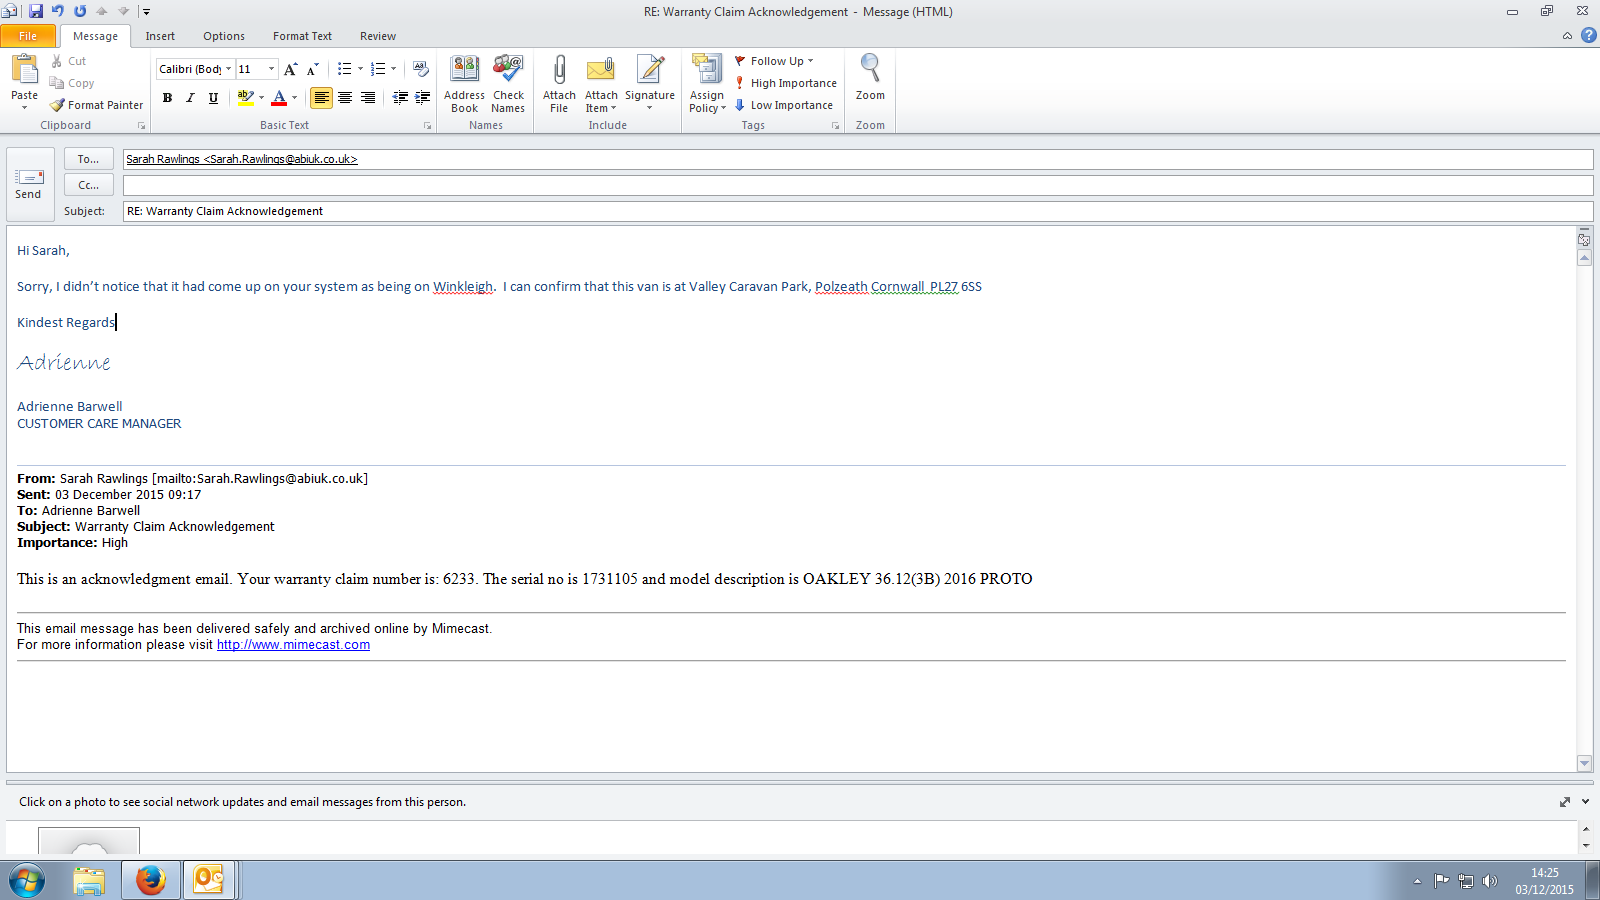Open the font color picker arrow

pos(294,98)
